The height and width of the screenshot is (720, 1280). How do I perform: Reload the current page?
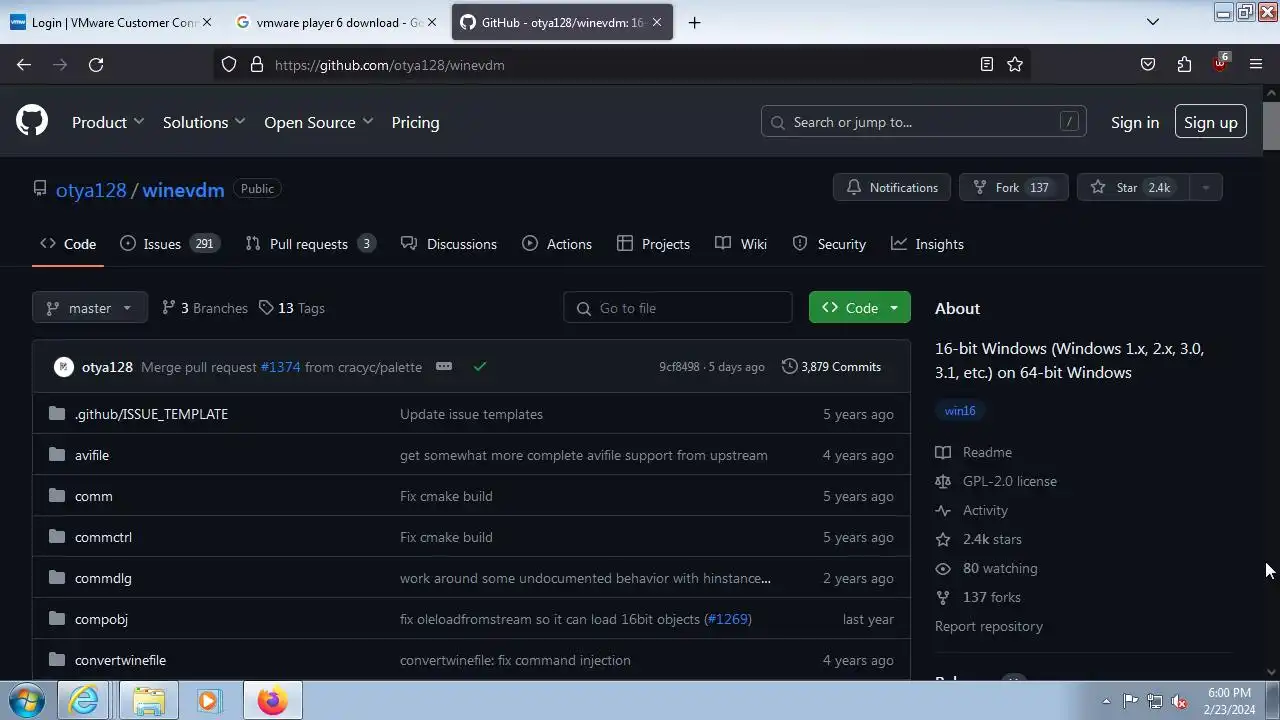click(96, 65)
